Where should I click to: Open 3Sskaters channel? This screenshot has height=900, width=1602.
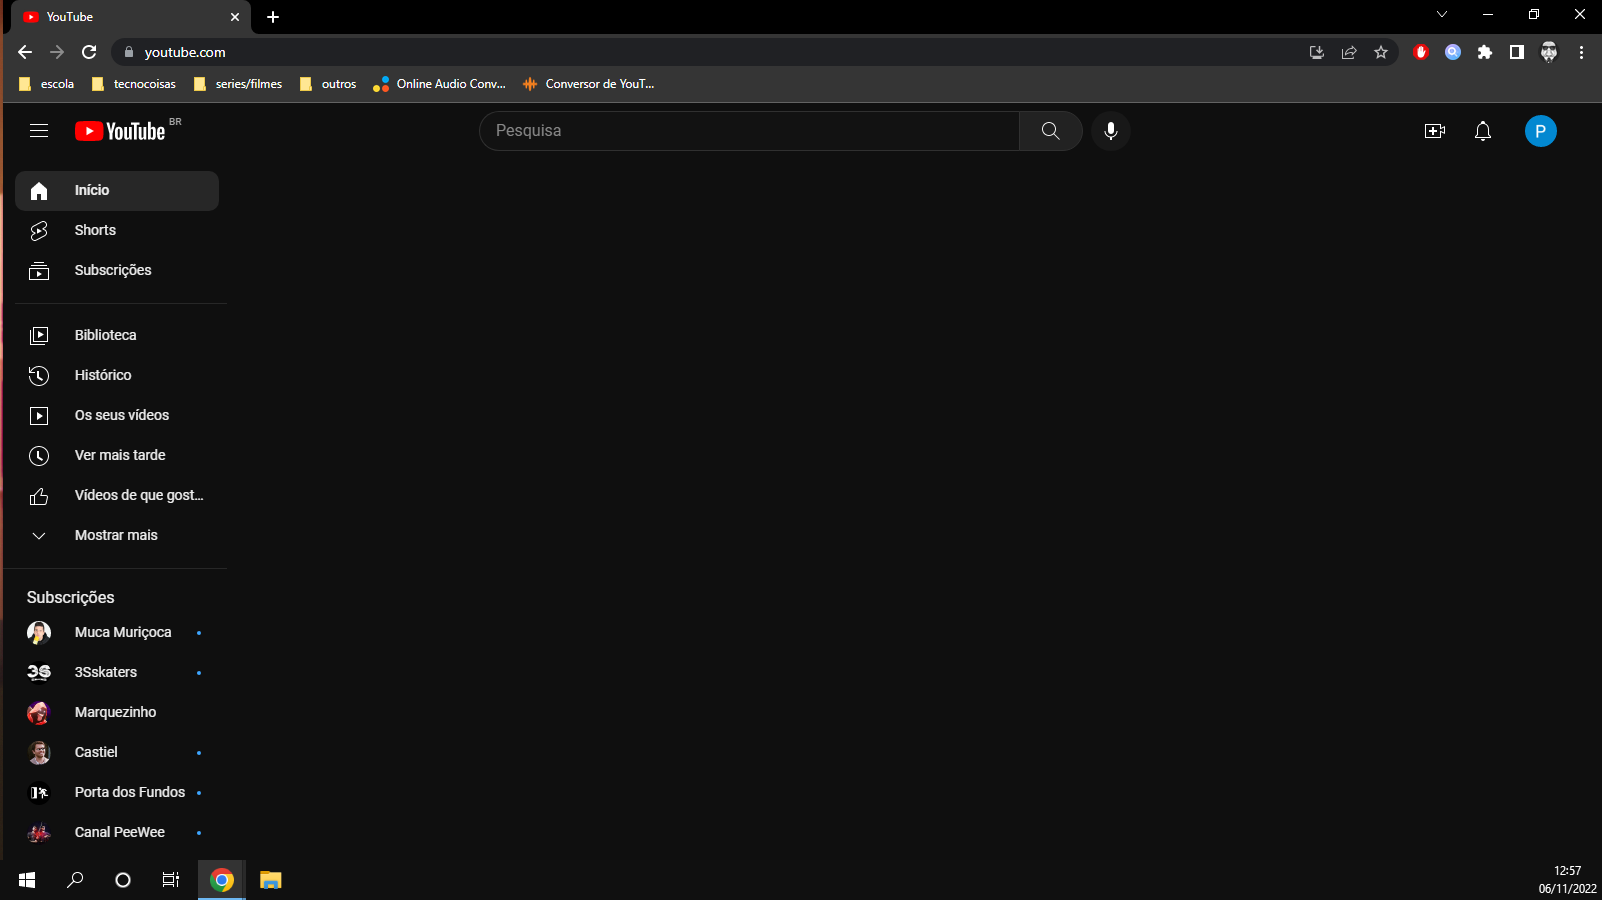(117, 673)
